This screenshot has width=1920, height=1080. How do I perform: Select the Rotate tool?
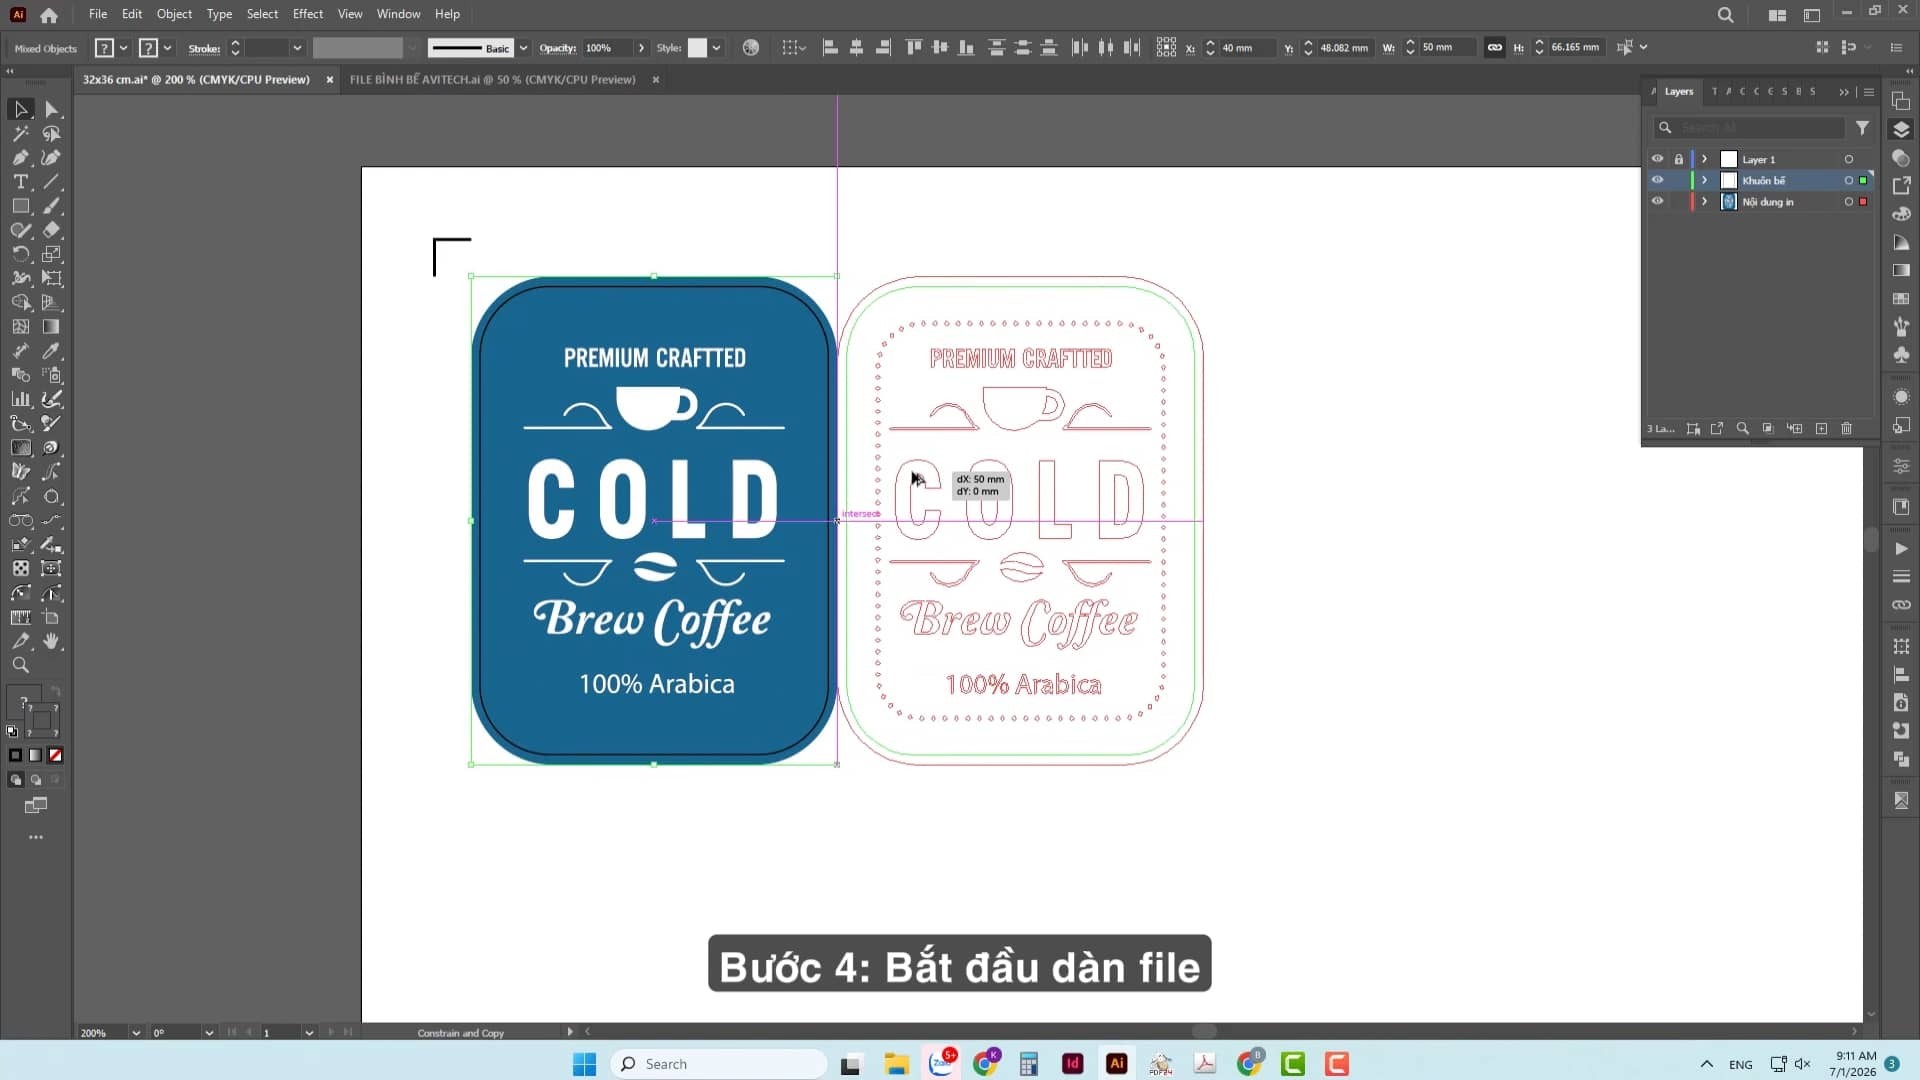[x=21, y=254]
